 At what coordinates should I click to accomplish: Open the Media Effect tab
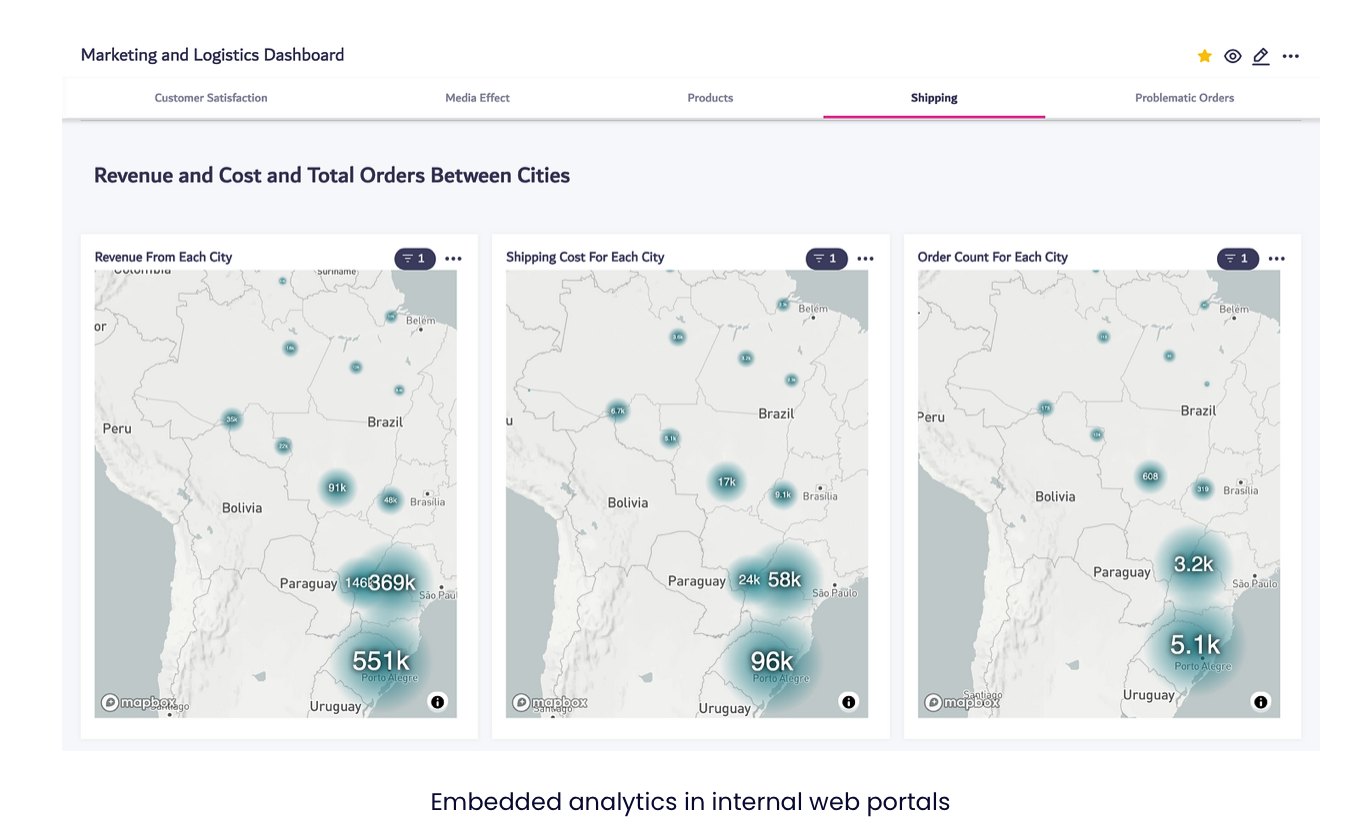pos(477,98)
